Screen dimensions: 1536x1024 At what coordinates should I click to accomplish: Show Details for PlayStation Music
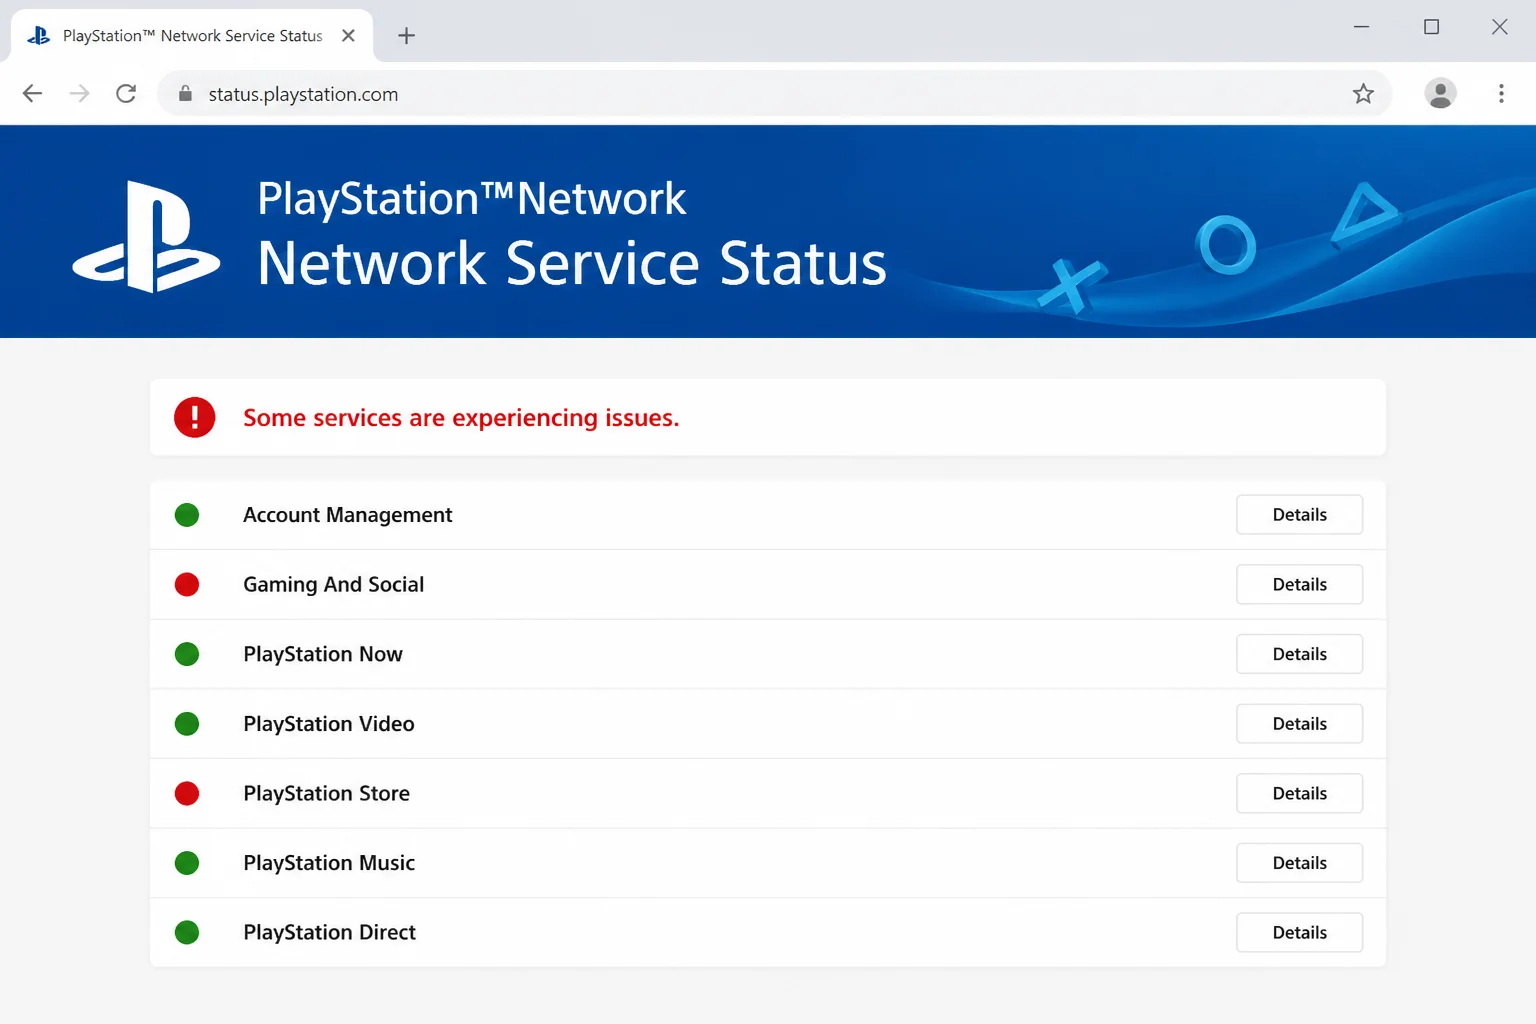pos(1299,863)
